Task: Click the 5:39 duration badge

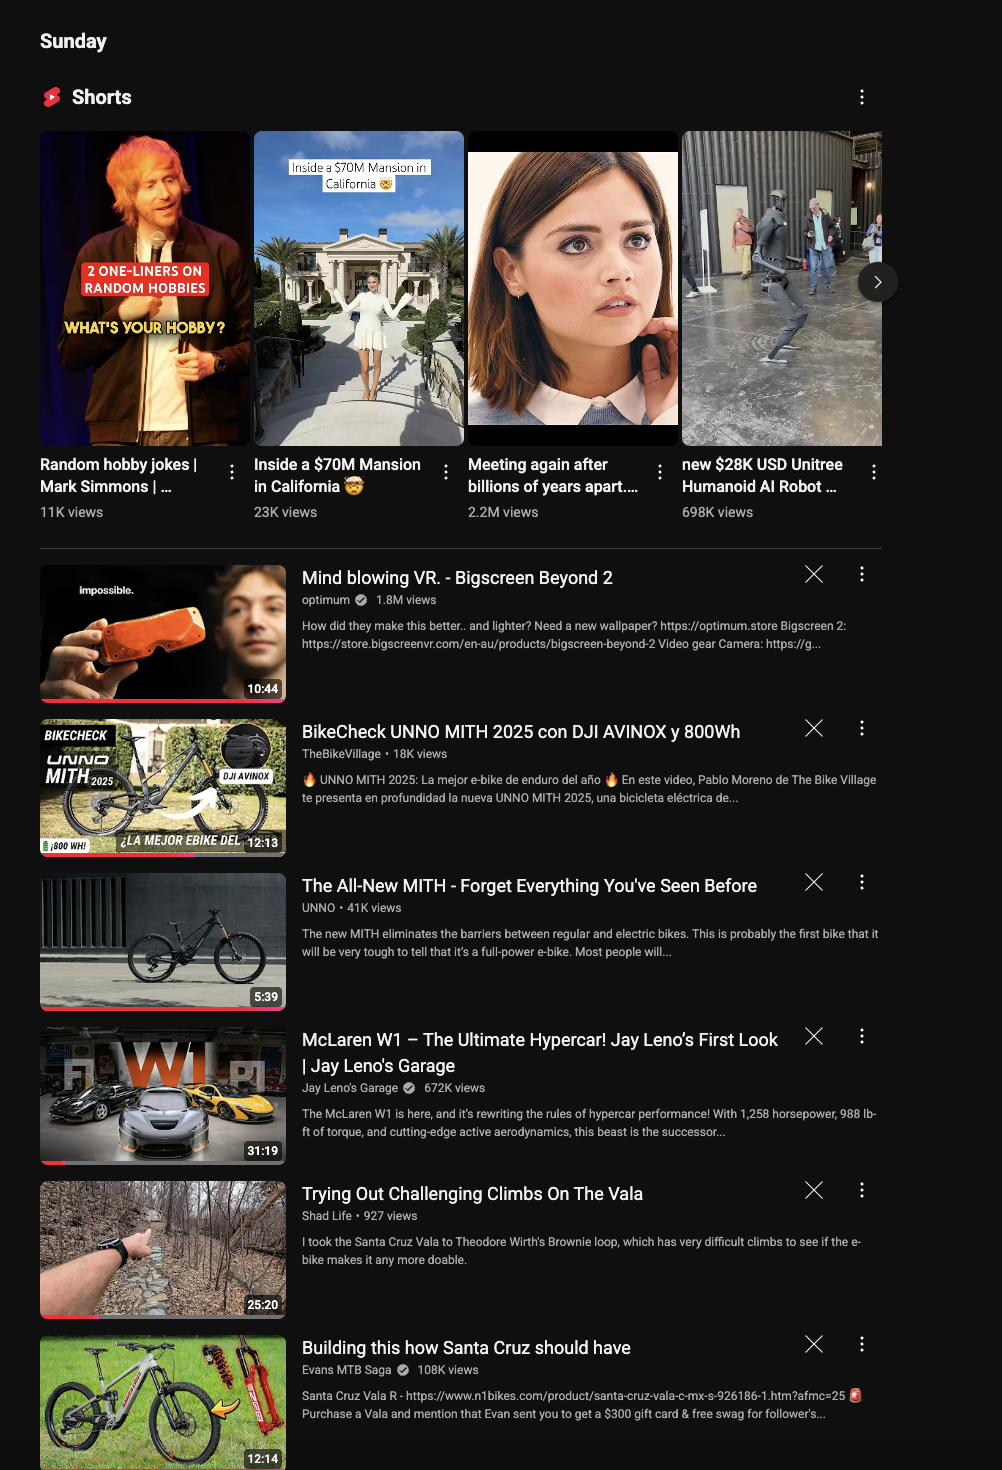Action: click(266, 997)
